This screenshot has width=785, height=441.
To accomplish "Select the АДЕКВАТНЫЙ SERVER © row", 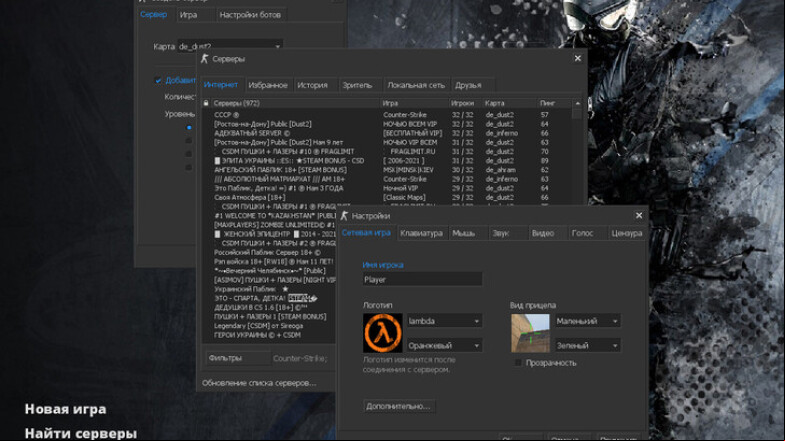I will (x=388, y=133).
